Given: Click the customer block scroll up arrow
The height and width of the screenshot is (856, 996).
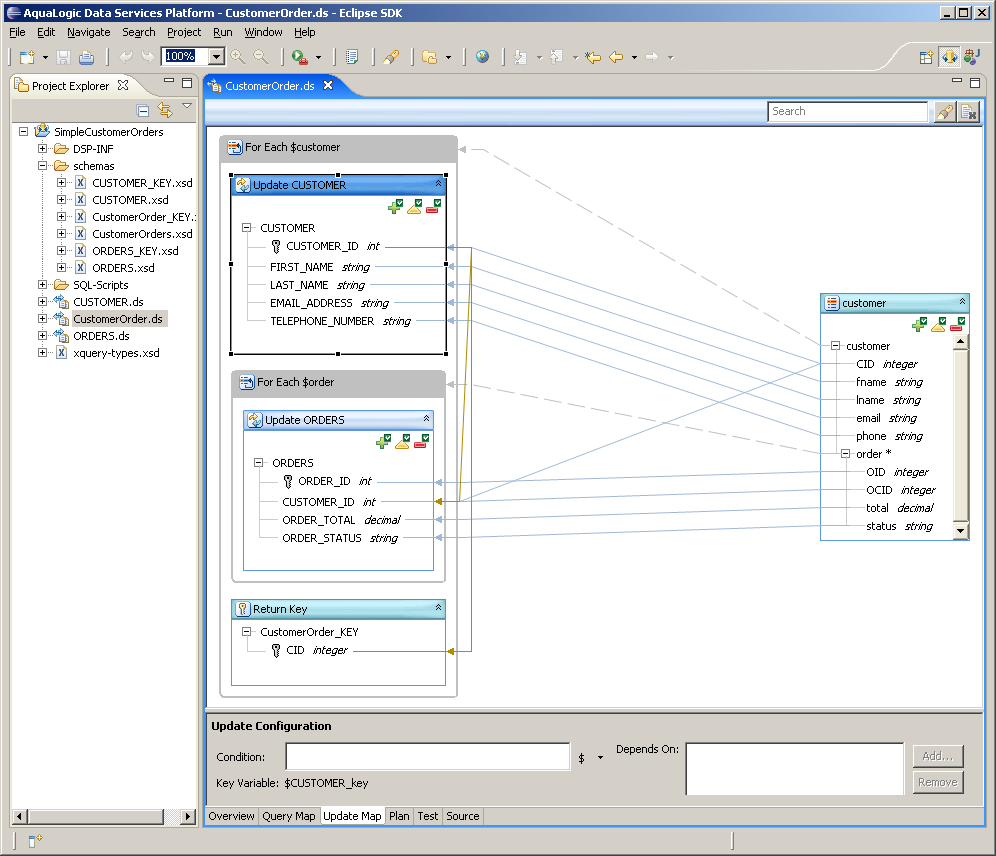Looking at the screenshot, I should 960,342.
